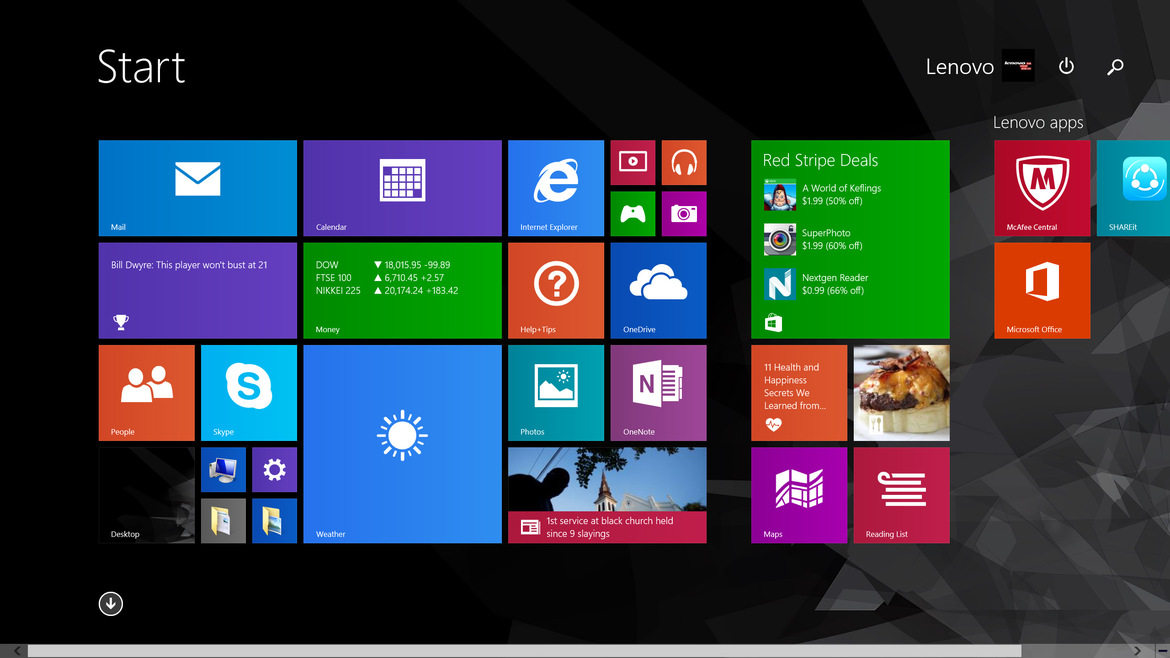
Task: Open the Red Stripe Deals Store tile
Action: tap(850, 239)
